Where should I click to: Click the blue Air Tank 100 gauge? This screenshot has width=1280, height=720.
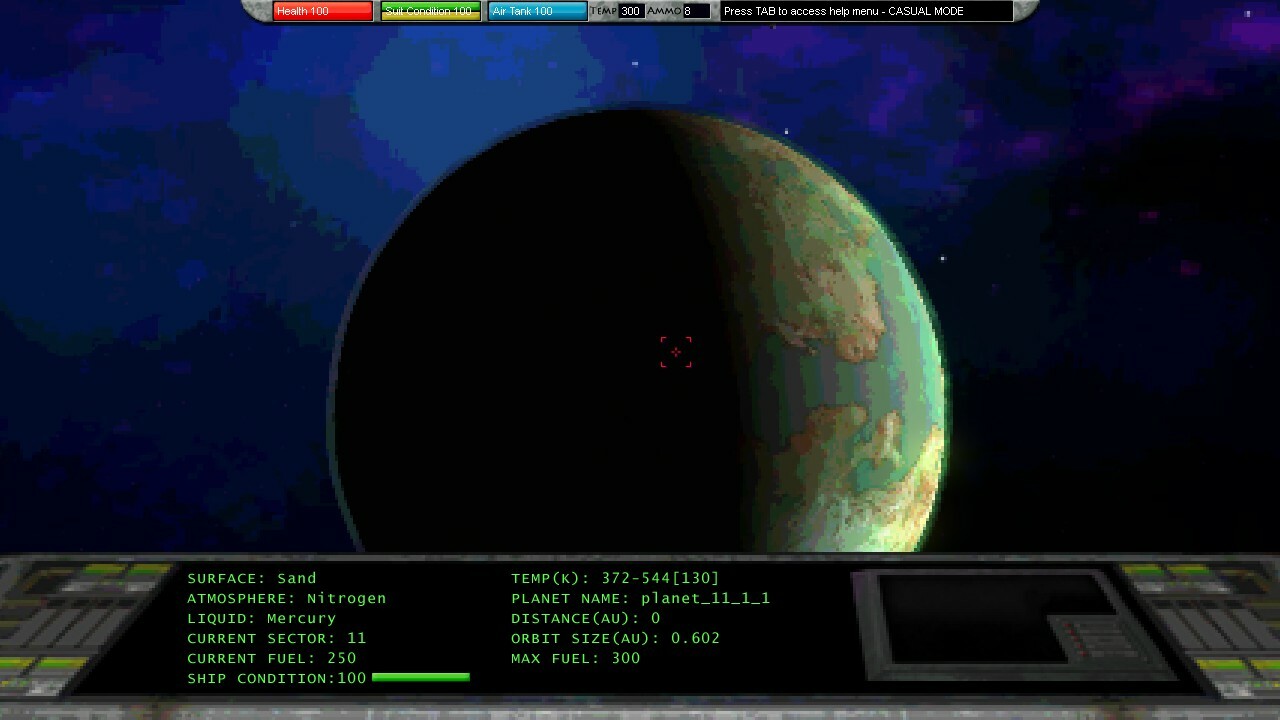coord(537,11)
